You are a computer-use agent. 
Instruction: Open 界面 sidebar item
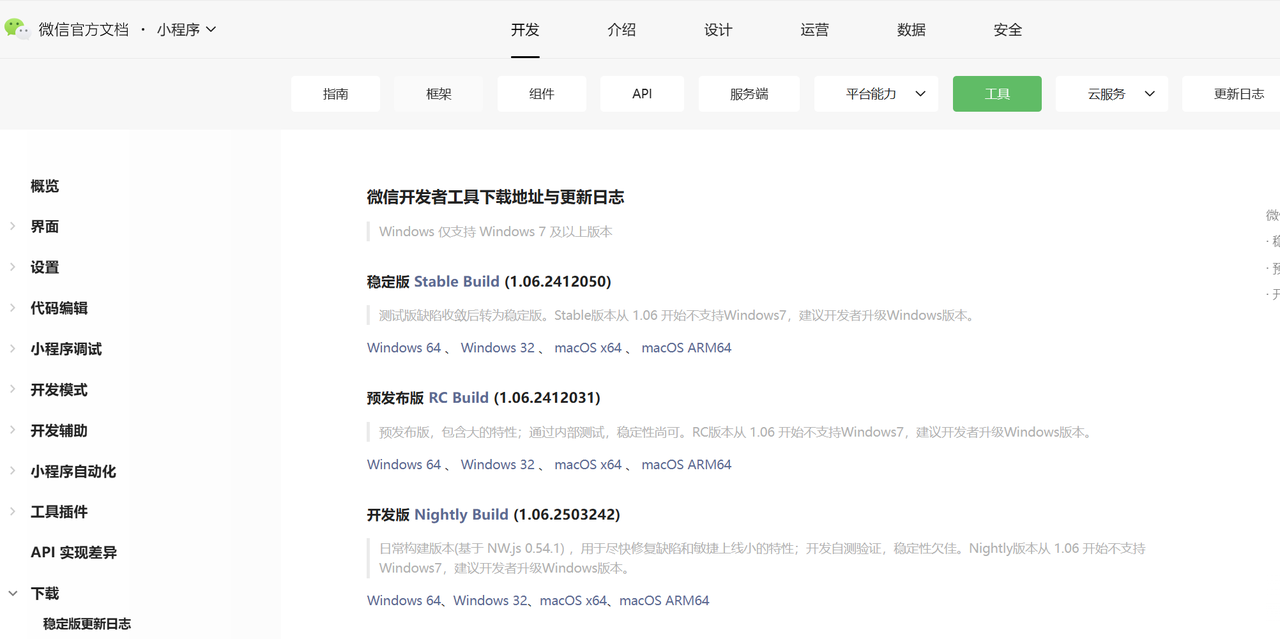[45, 227]
